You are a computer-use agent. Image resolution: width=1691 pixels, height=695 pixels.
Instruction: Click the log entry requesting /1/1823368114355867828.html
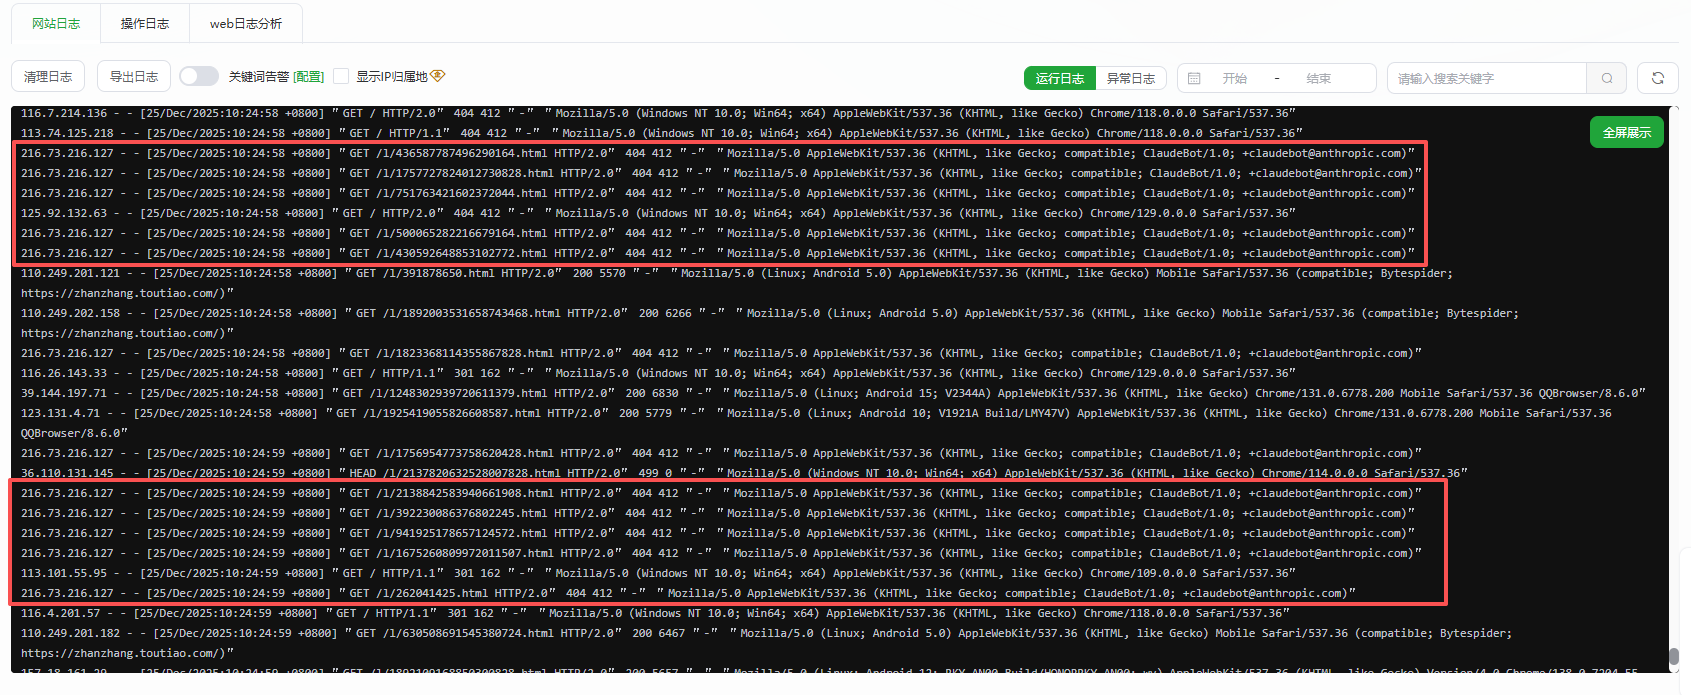pyautogui.click(x=721, y=353)
